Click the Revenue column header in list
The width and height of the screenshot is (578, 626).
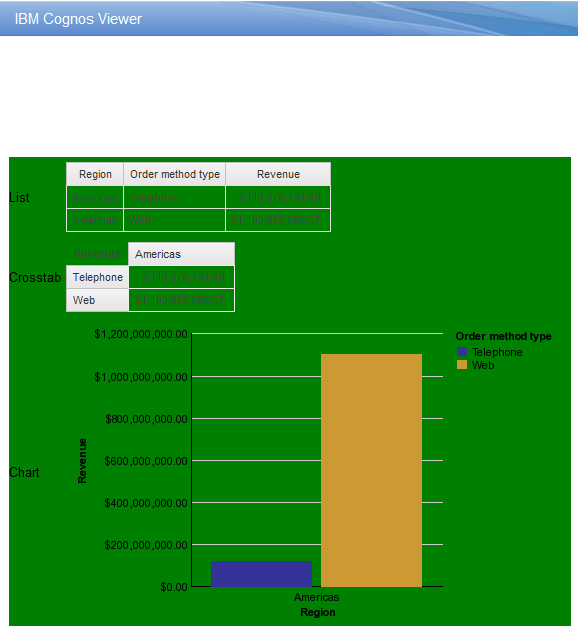coord(278,174)
